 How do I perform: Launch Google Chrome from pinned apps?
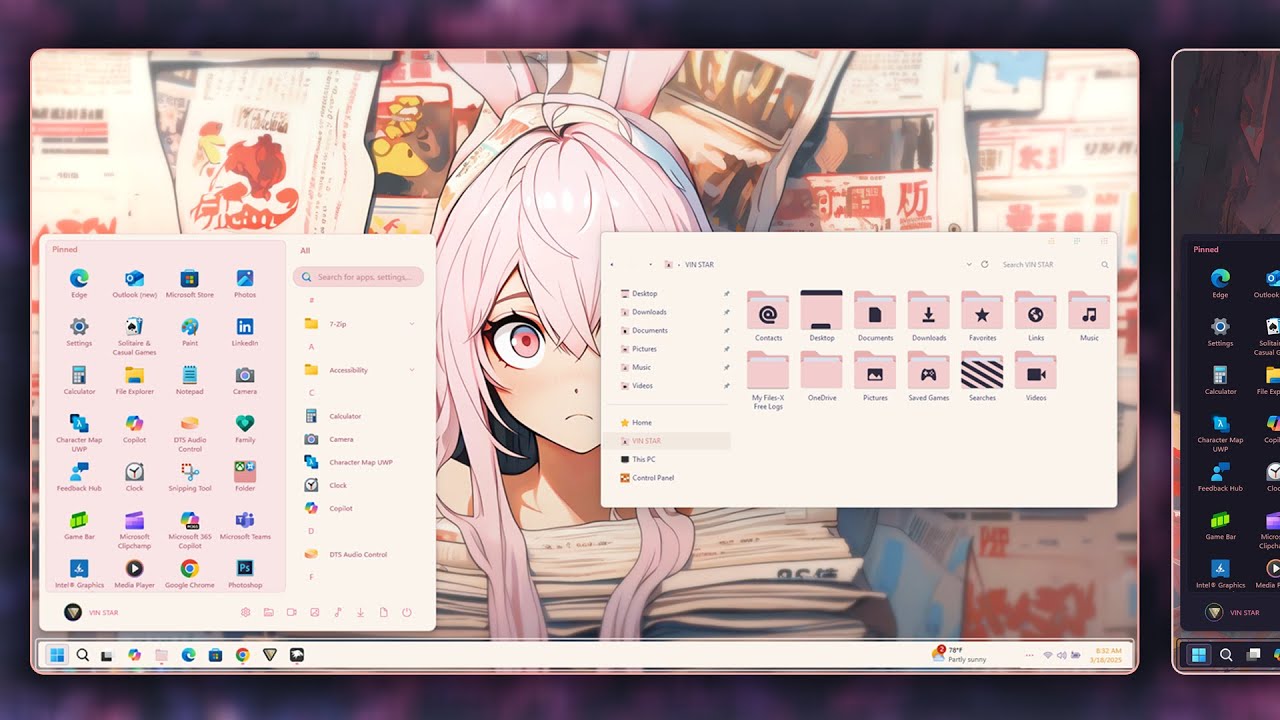pyautogui.click(x=189, y=574)
